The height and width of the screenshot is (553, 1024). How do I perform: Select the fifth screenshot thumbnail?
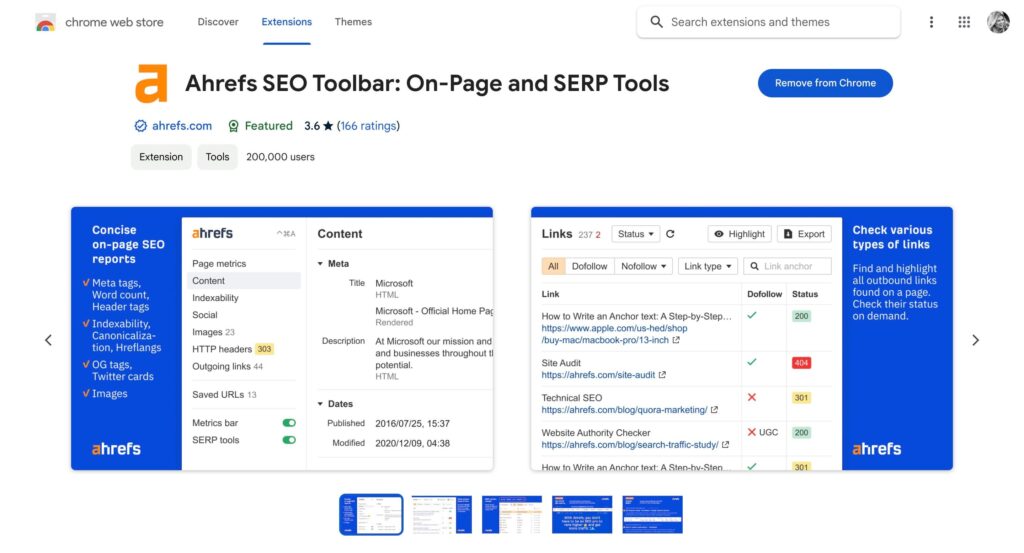(x=652, y=514)
